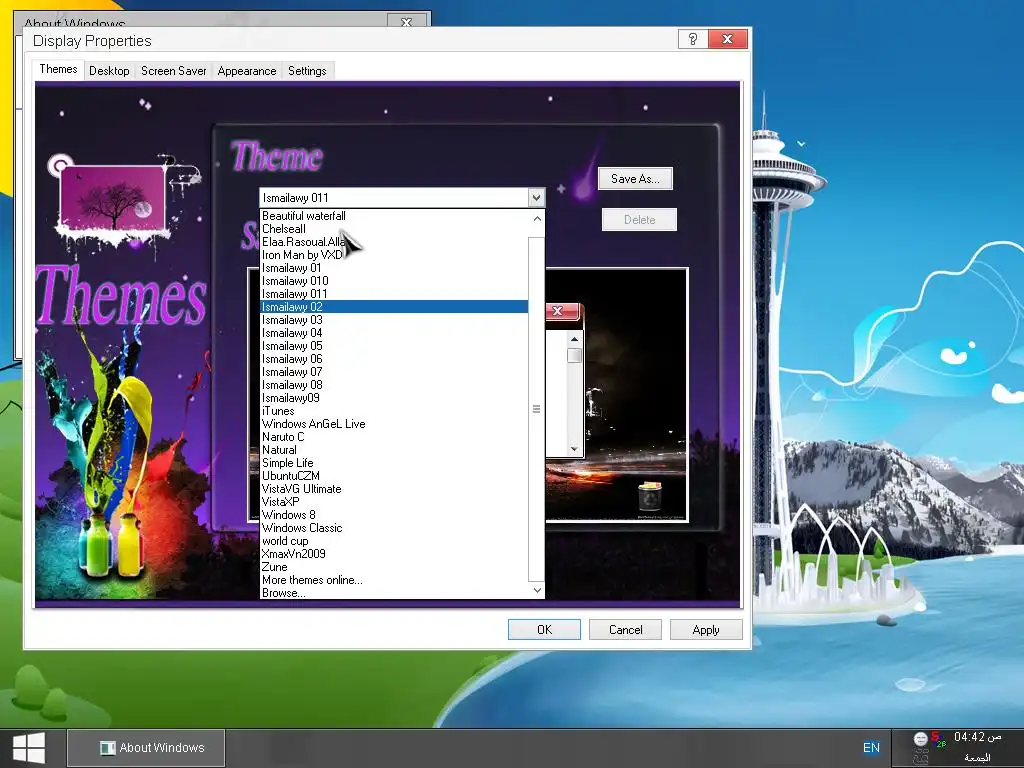Collapse the theme dropdown arrow
Viewport: 1024px width, 768px height.
click(x=536, y=197)
